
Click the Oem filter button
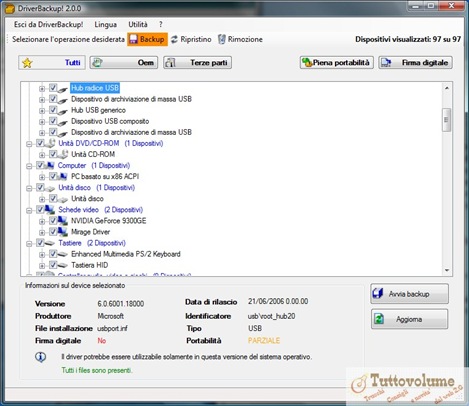pos(124,63)
